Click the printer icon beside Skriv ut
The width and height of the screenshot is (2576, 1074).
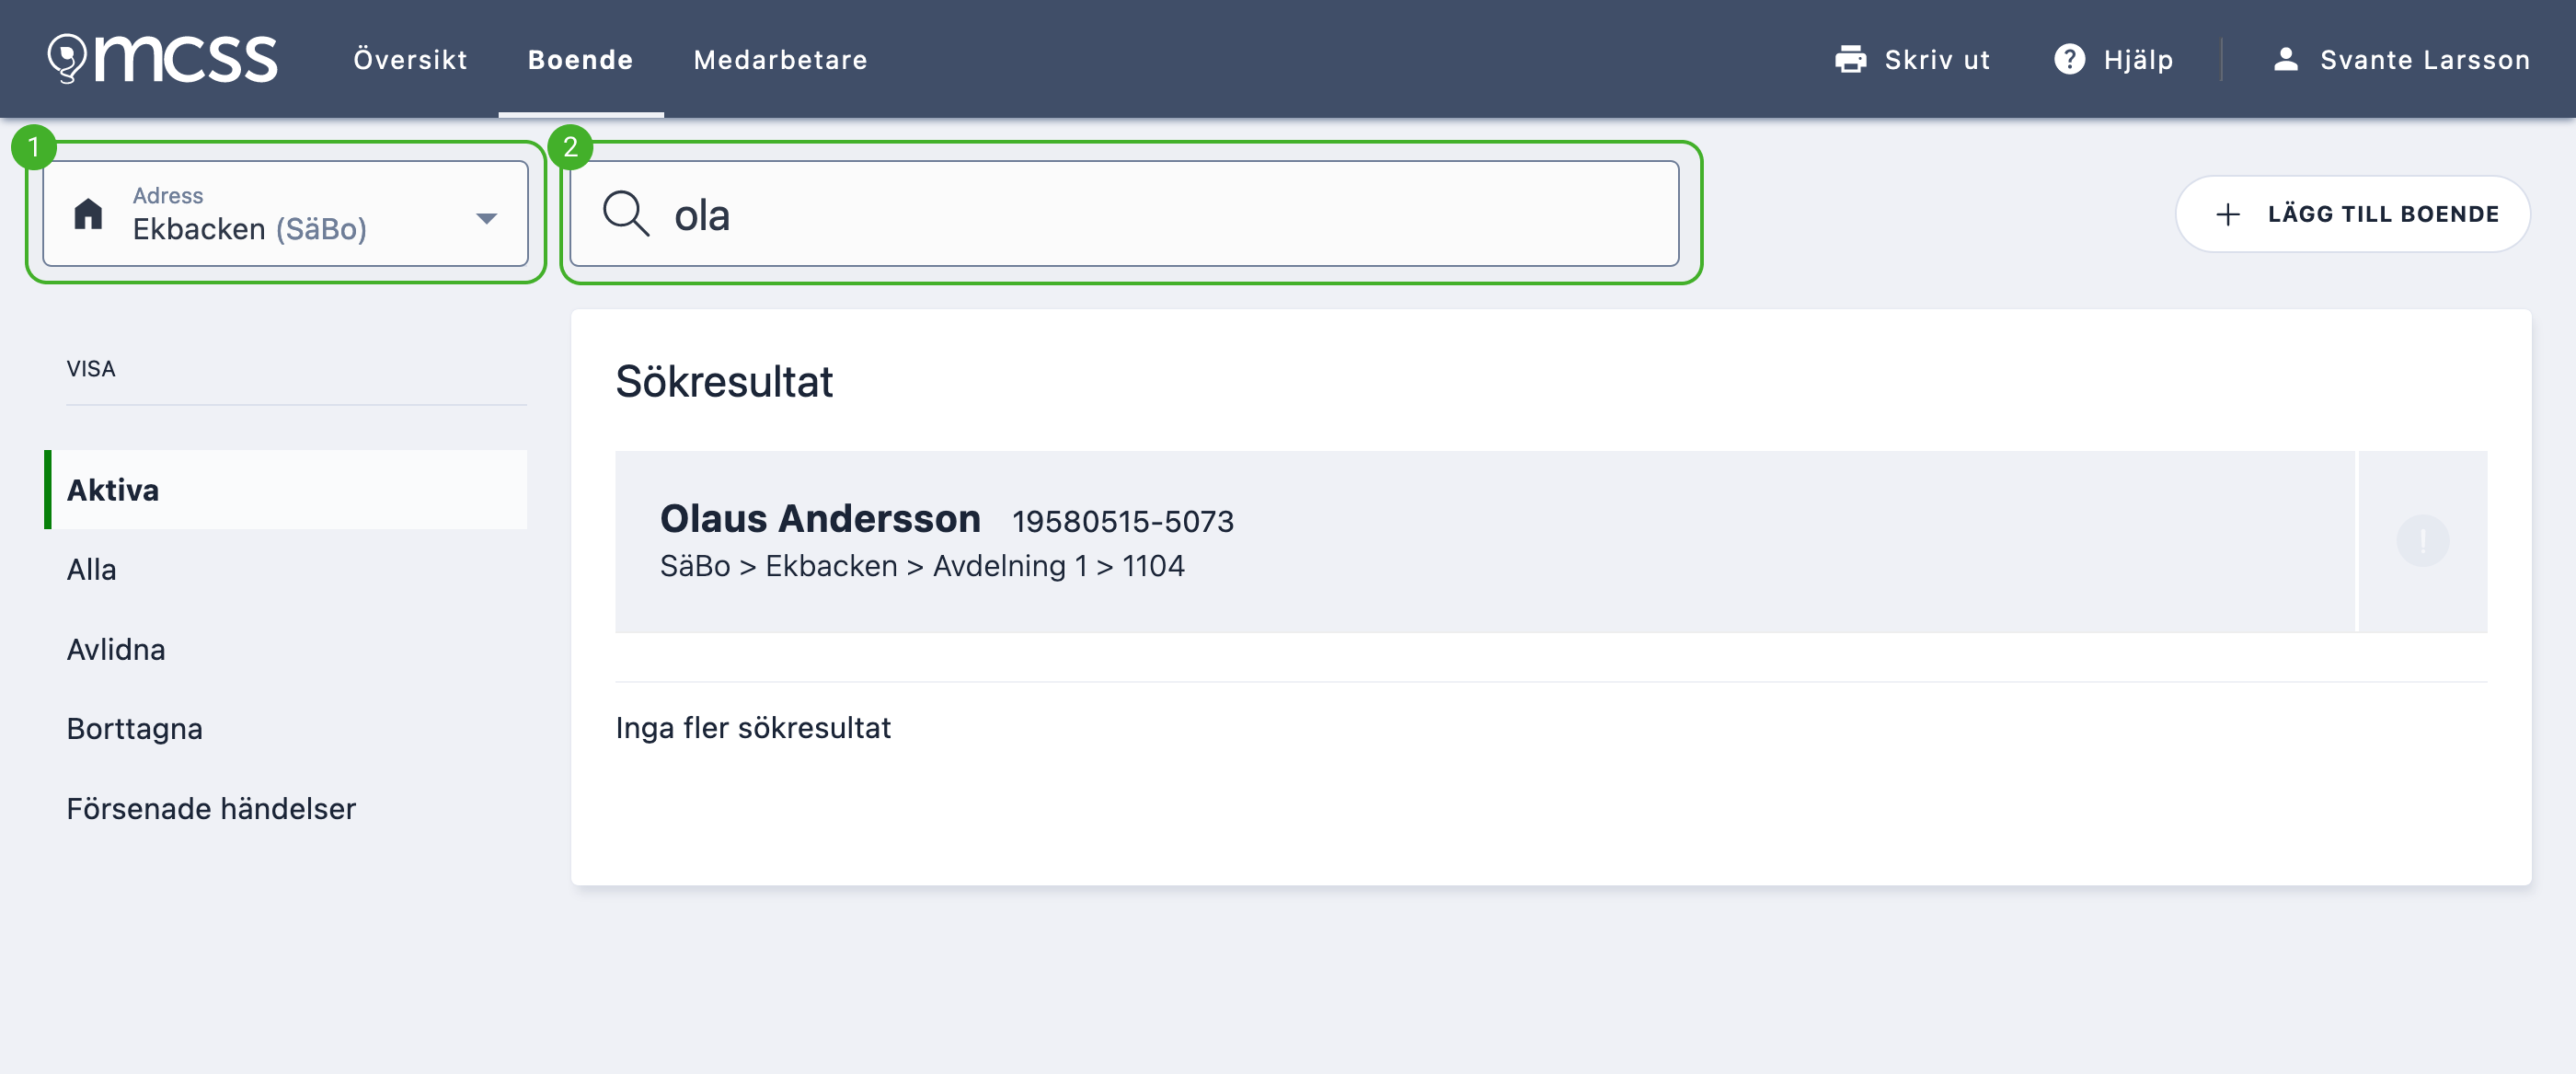tap(1850, 60)
